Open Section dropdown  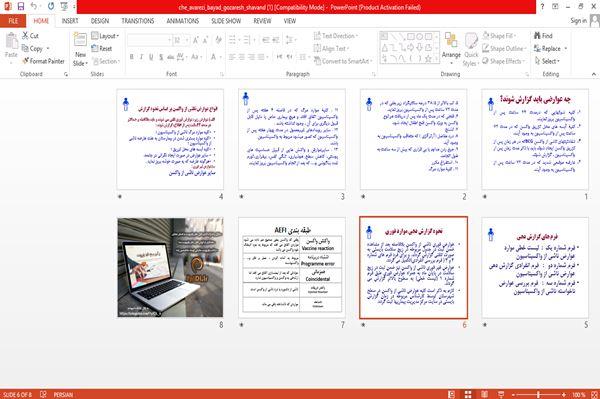[106, 61]
